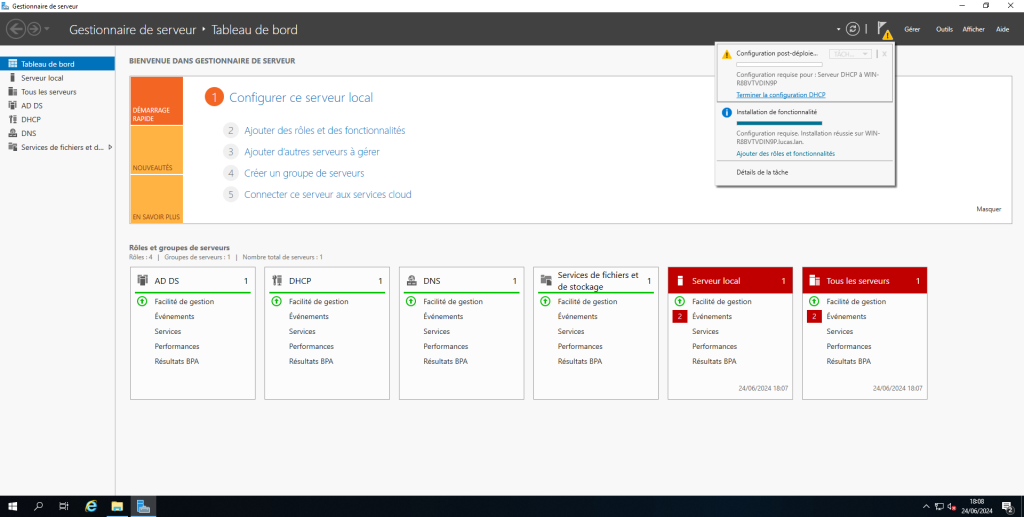Select the DNS icon in the sidebar

[12, 133]
